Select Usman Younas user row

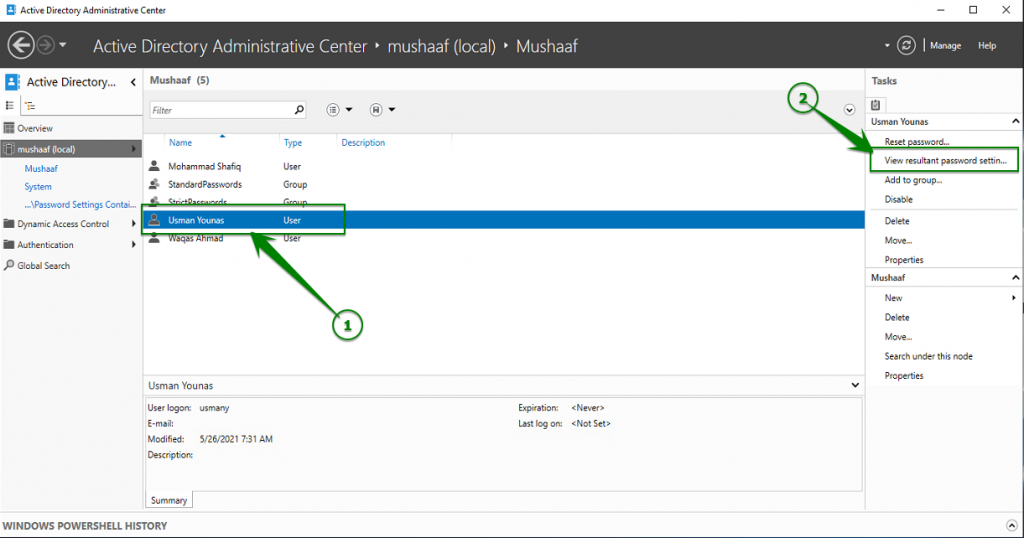(504, 220)
